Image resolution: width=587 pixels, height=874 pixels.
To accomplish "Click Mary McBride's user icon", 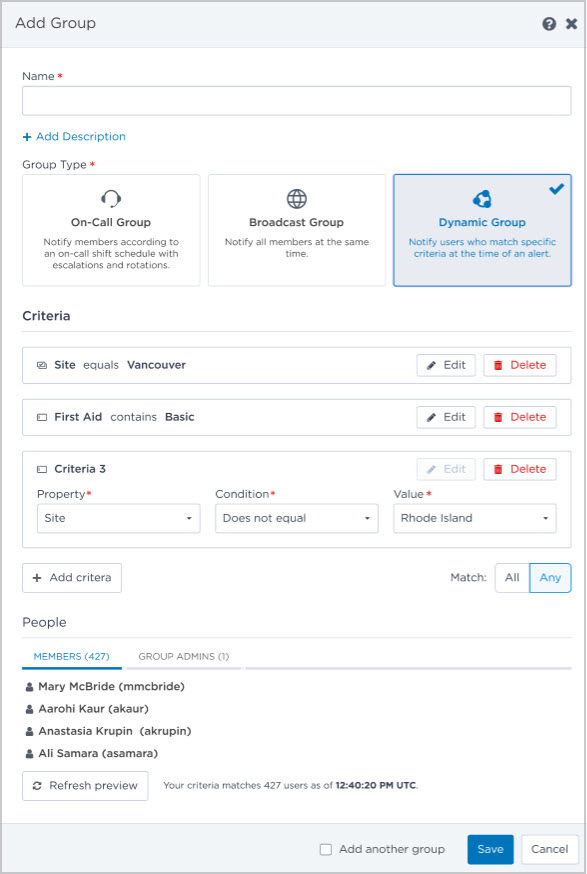I will (30, 687).
